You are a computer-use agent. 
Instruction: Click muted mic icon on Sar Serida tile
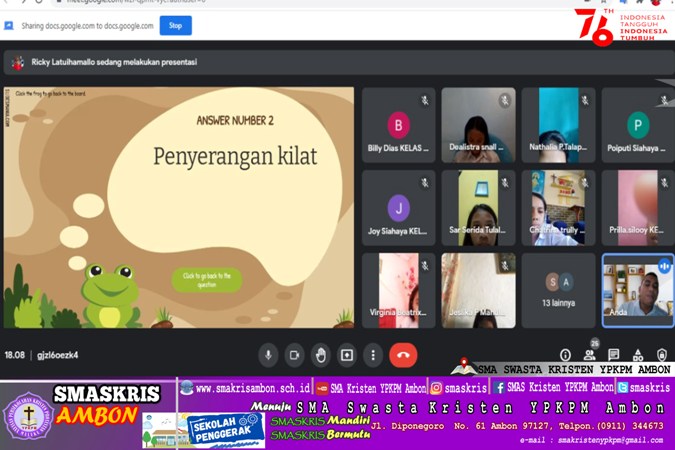pos(505,183)
